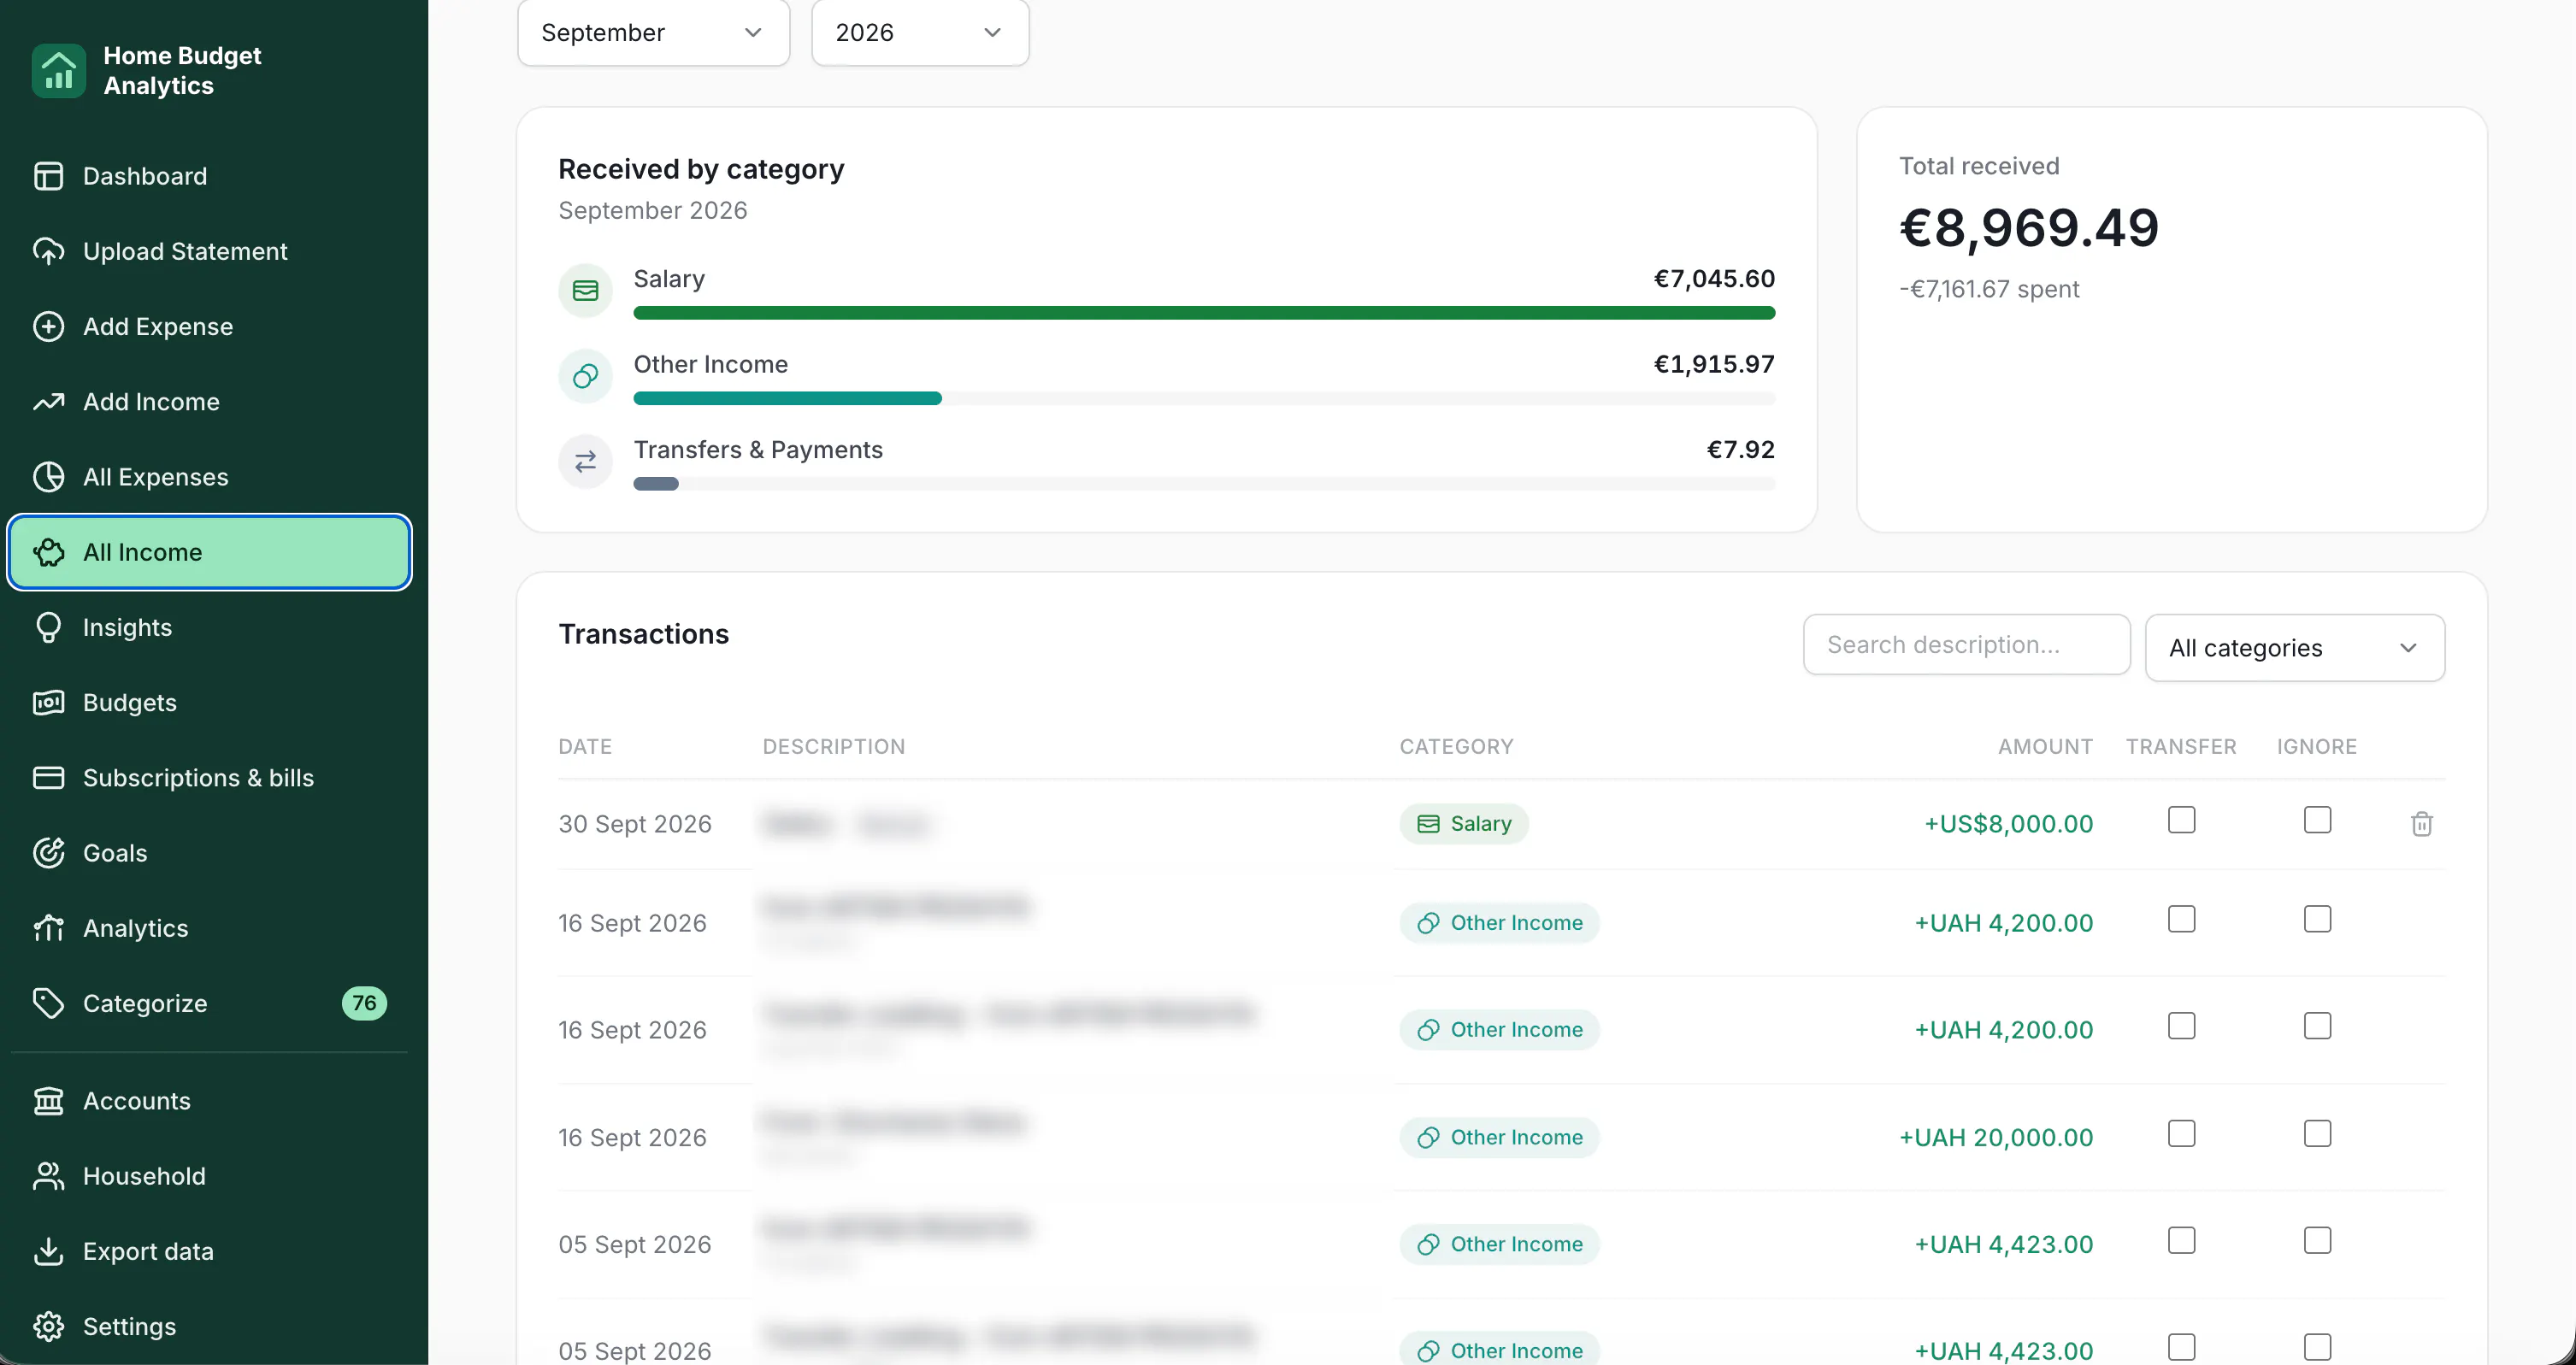Viewport: 2576px width, 1365px height.
Task: Tick Transfer checkbox for US$8,000.00 salary row
Action: click(2181, 820)
